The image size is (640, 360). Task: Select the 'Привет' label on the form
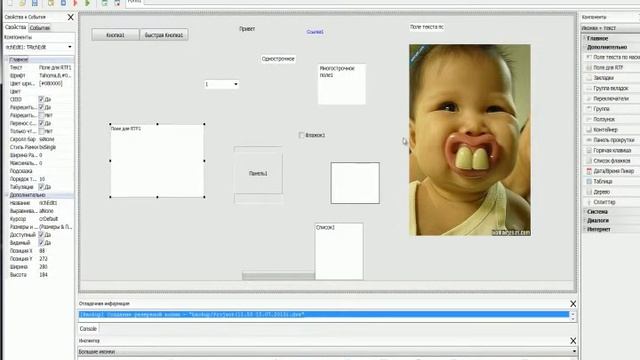(x=247, y=29)
